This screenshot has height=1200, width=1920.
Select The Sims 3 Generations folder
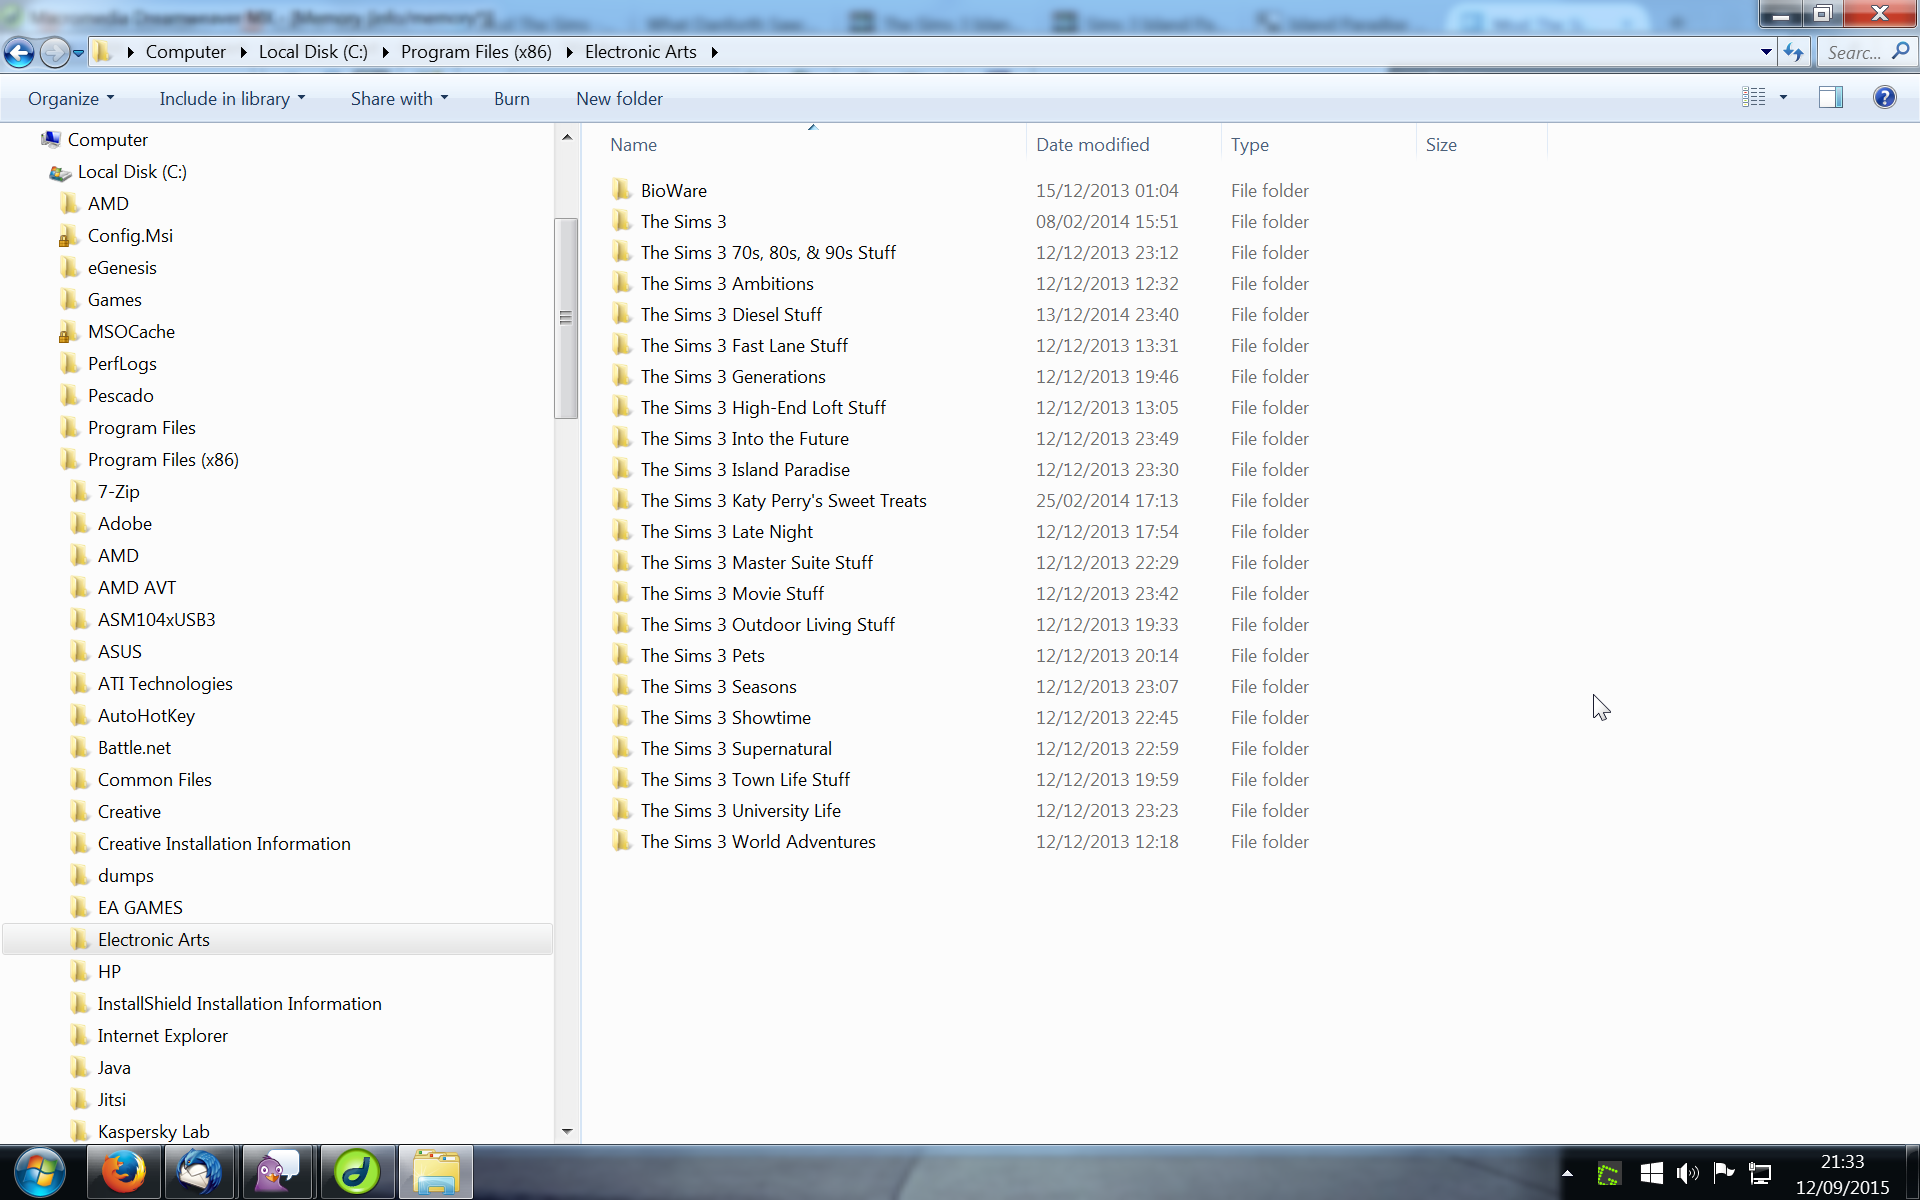[733, 377]
